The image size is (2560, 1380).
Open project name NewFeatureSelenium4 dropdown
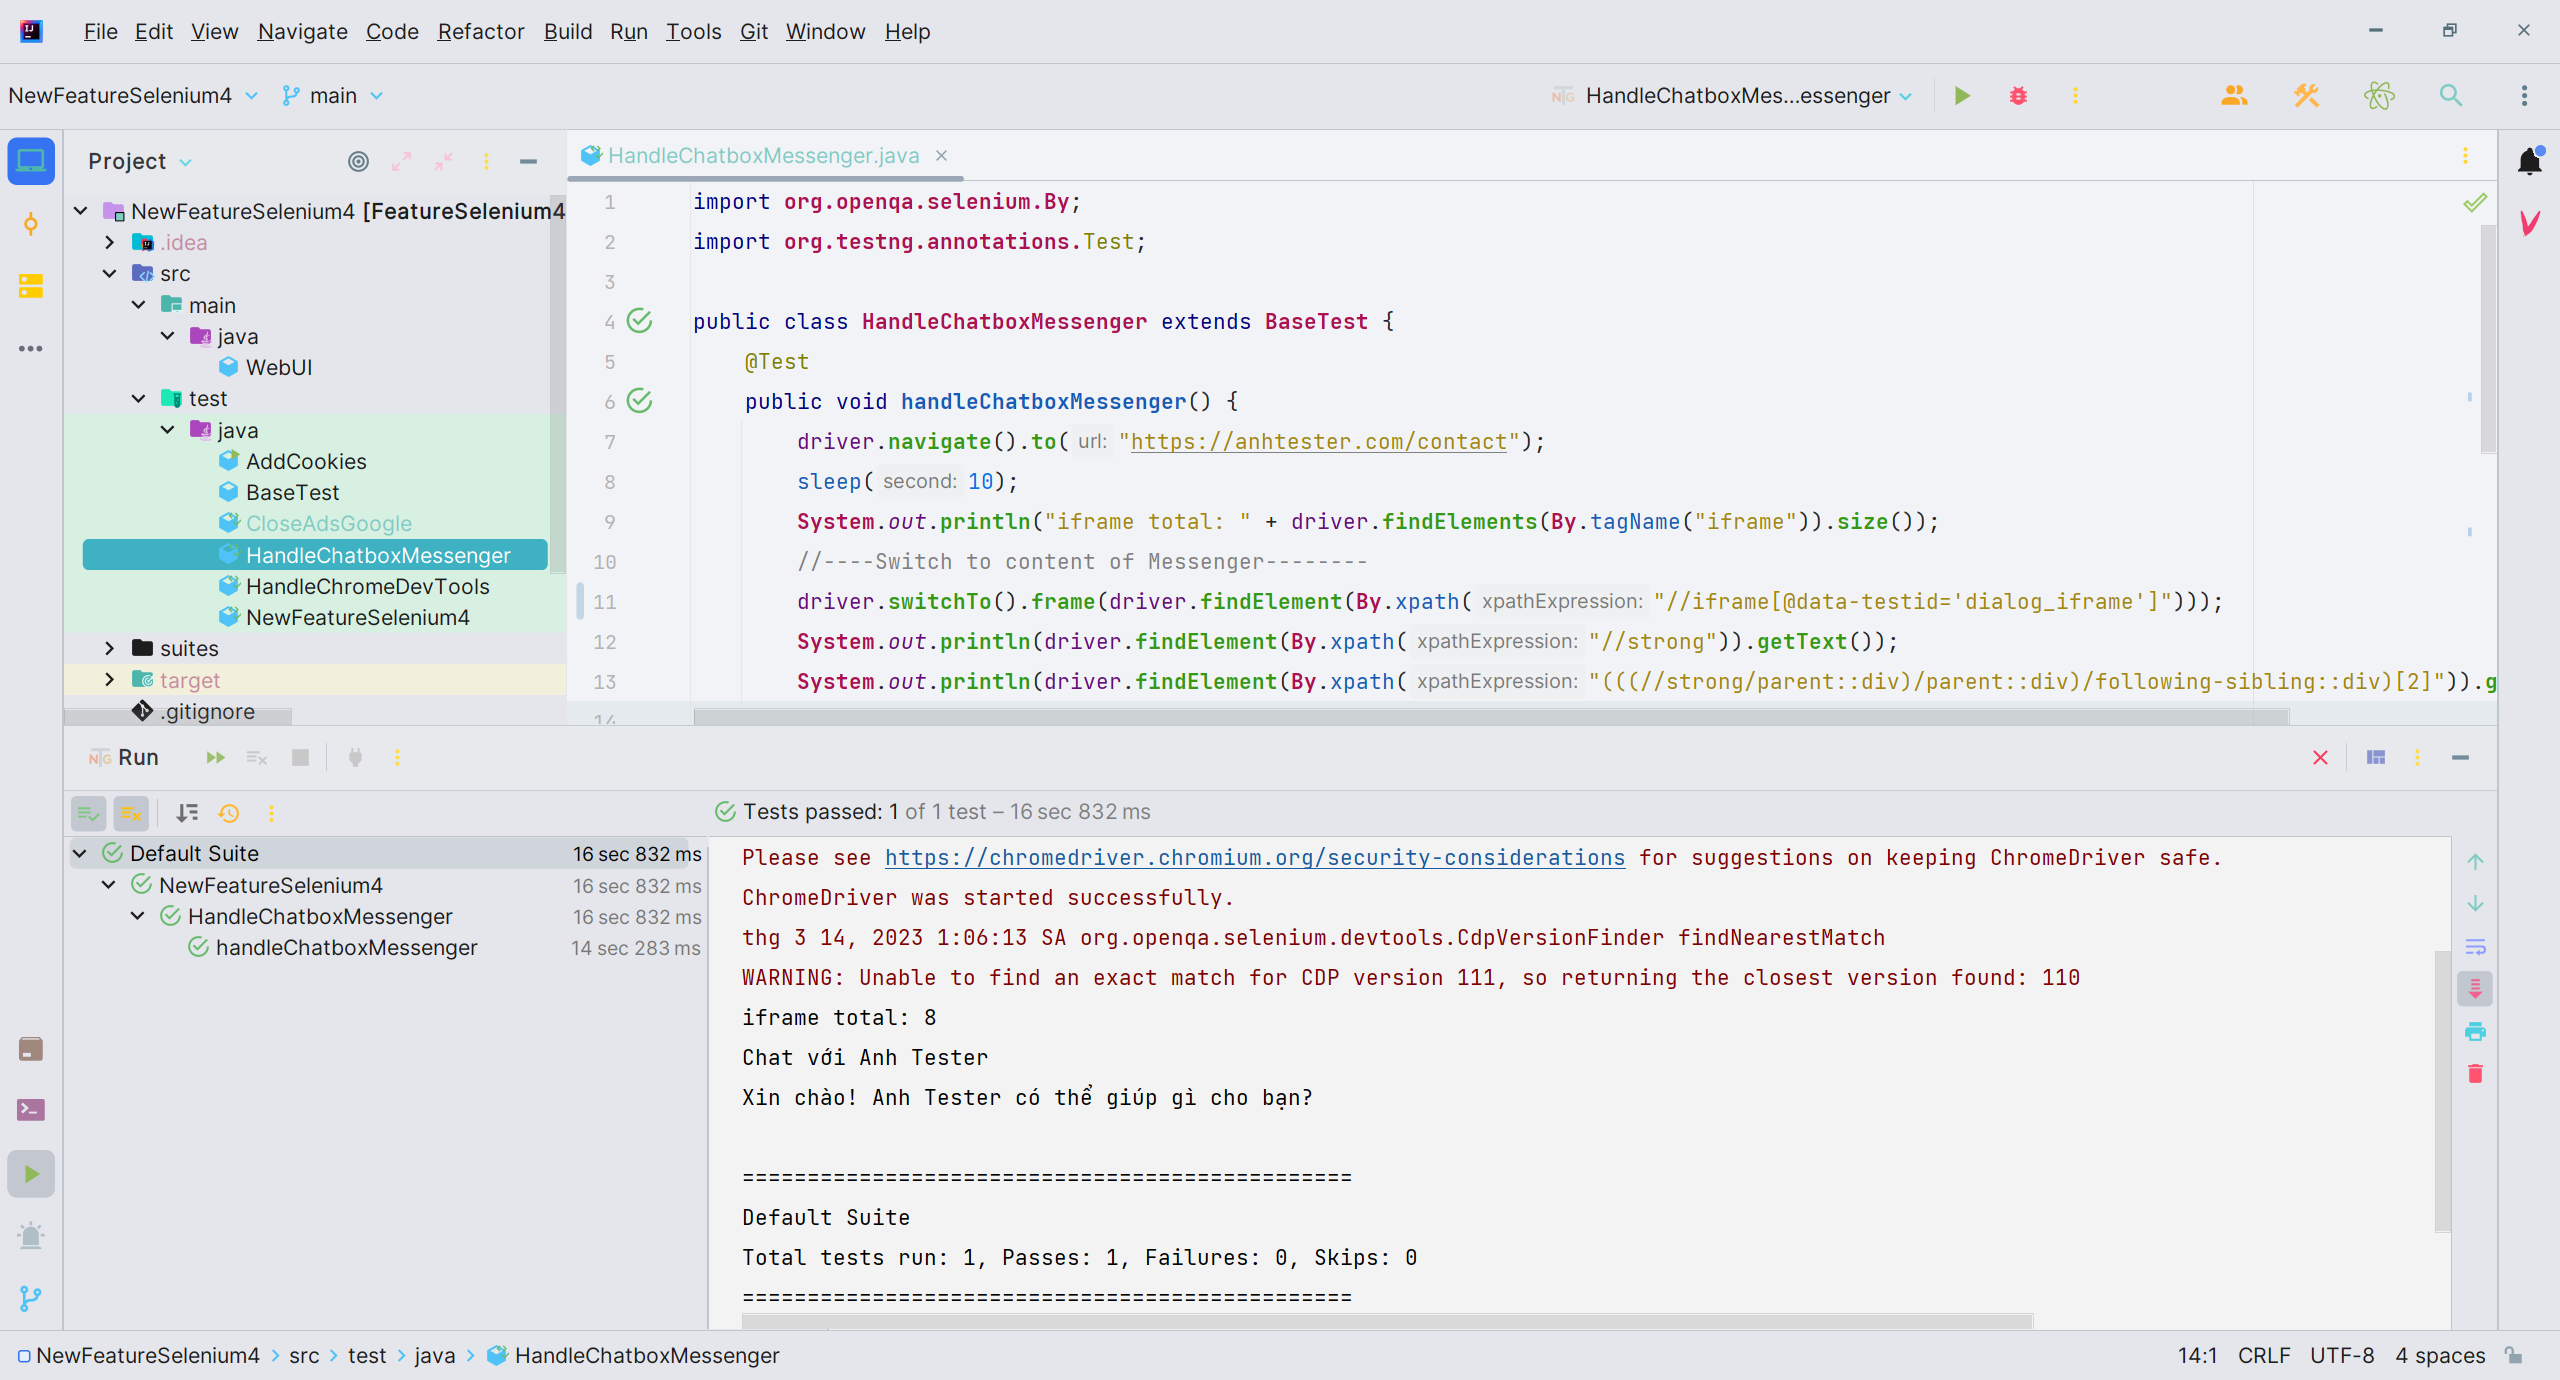coord(133,95)
